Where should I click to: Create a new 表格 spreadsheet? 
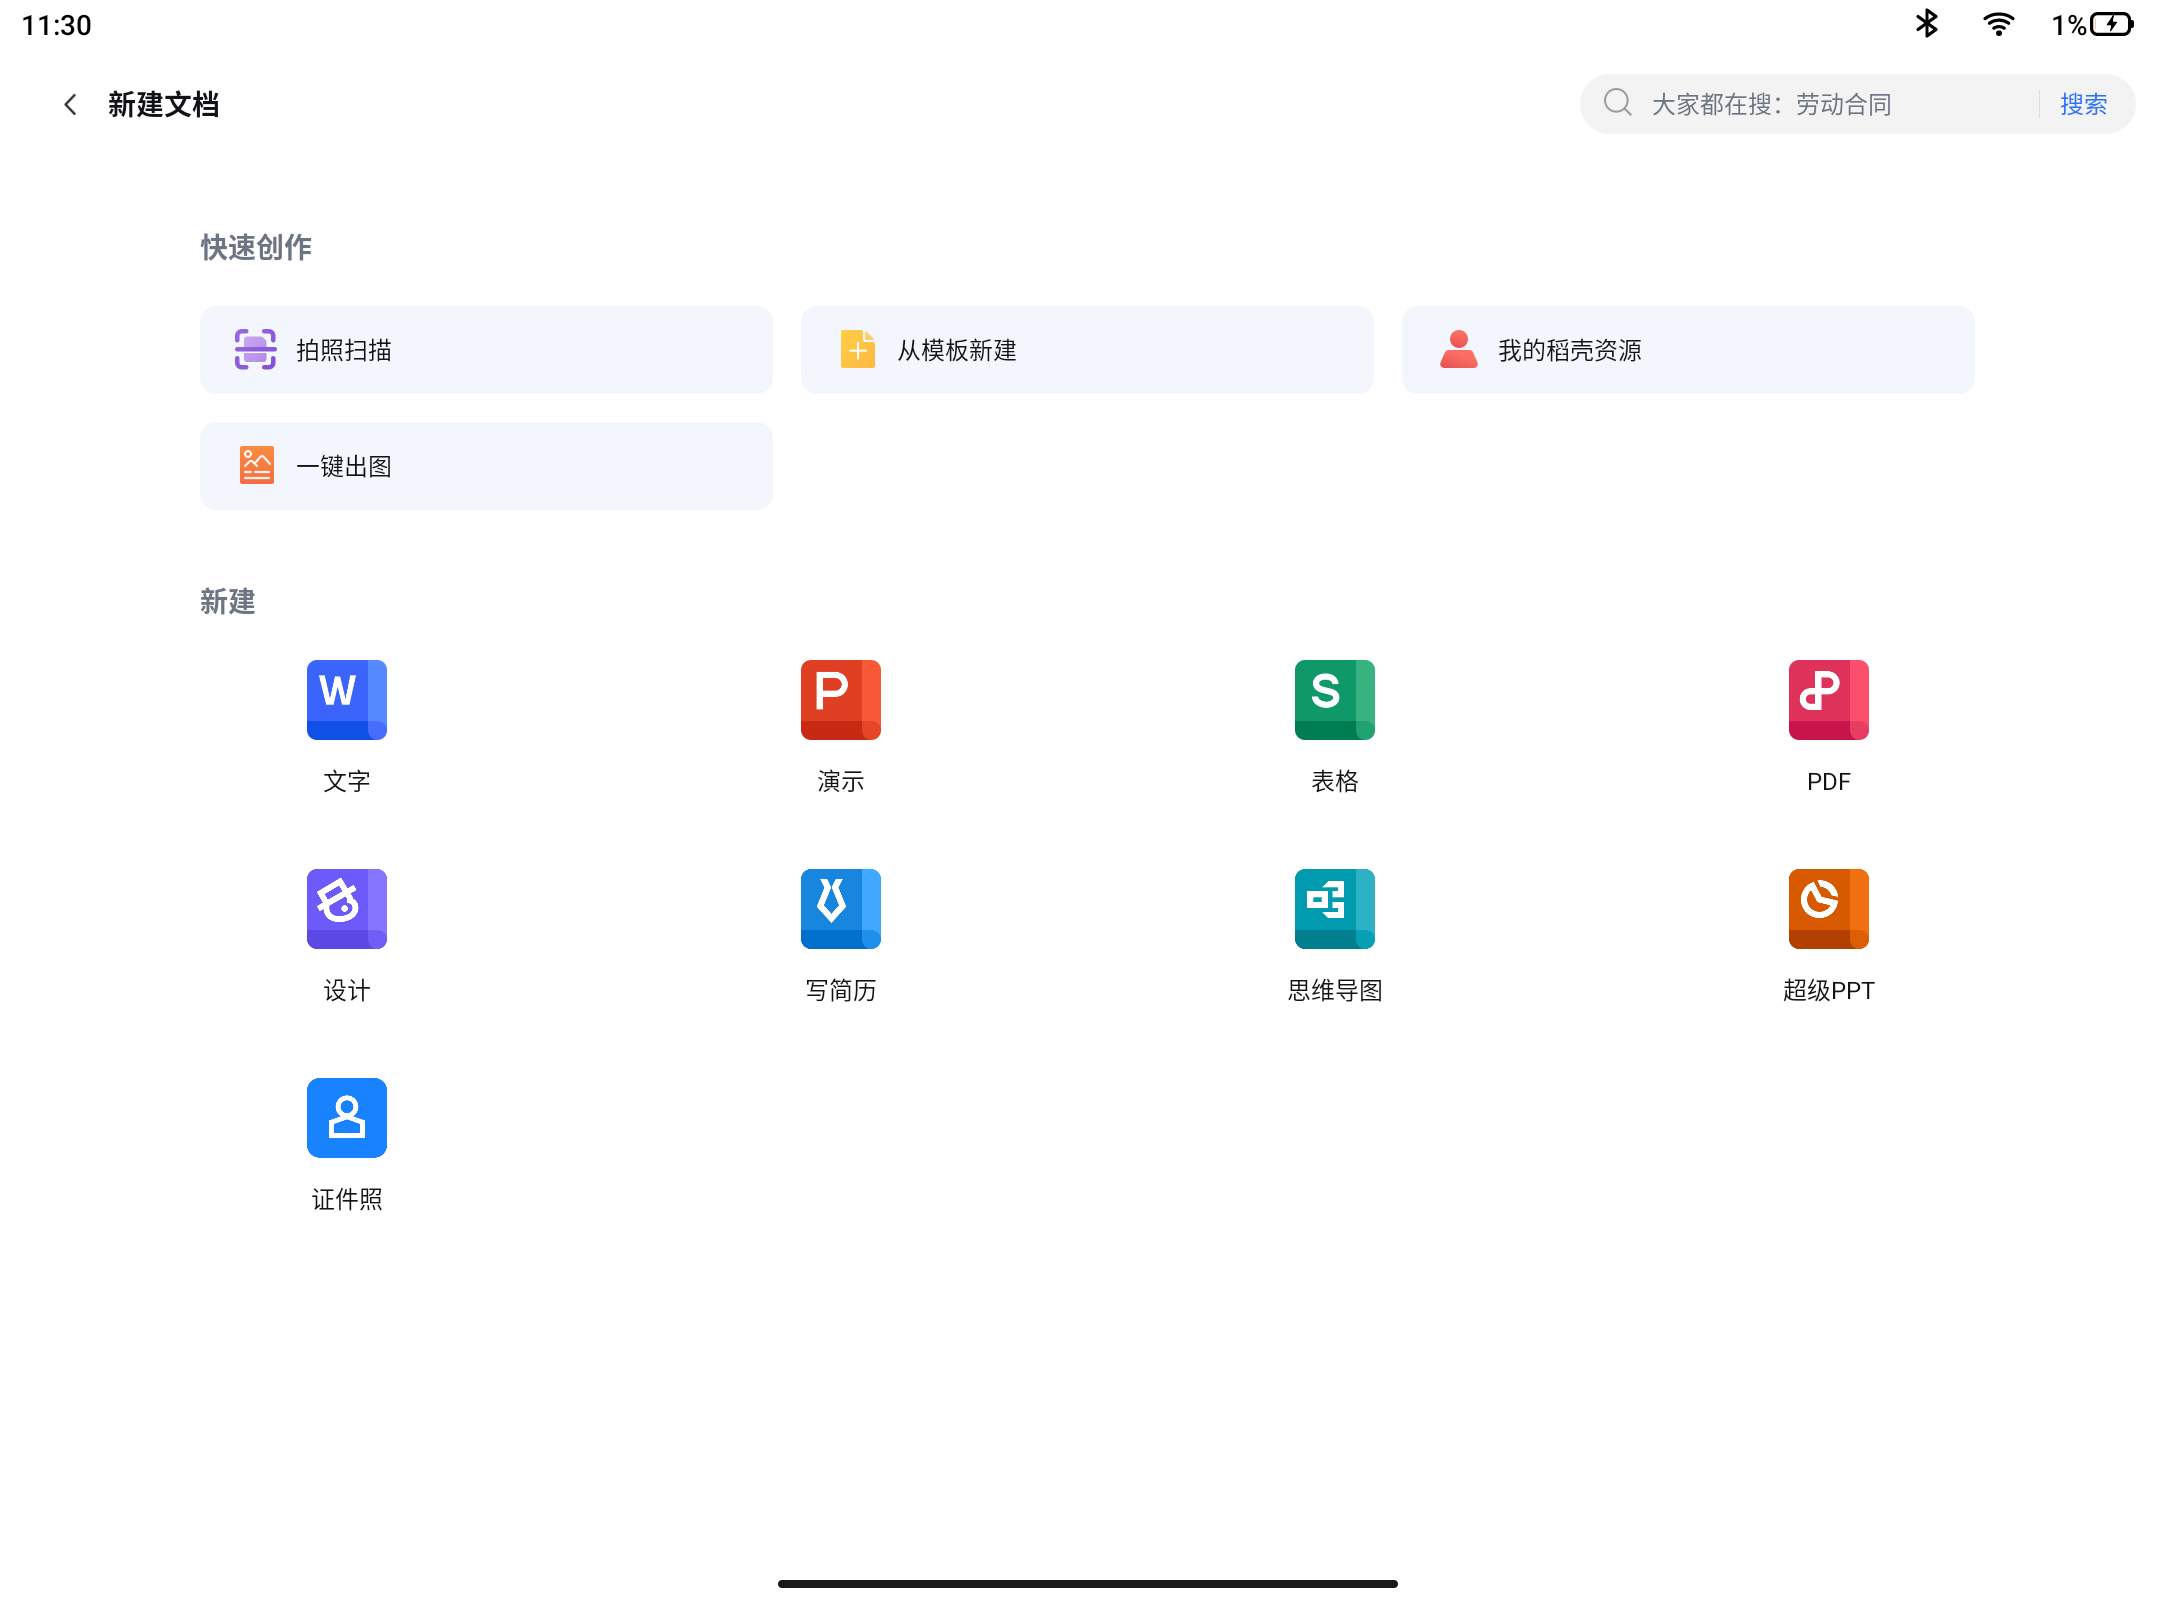coord(1334,700)
